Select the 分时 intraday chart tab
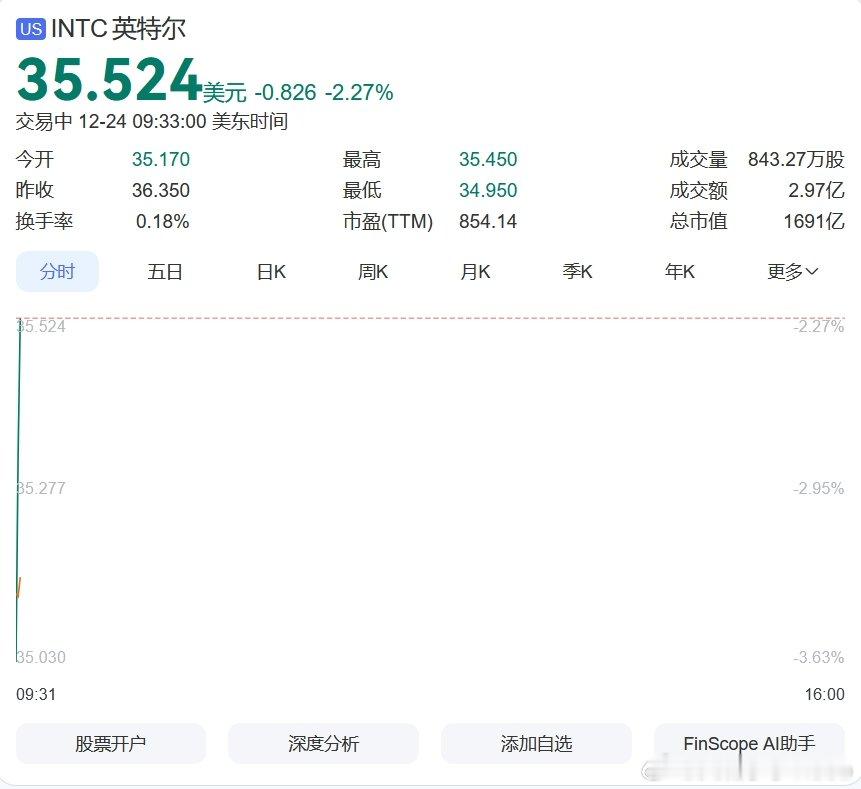The image size is (861, 789). pos(57,271)
